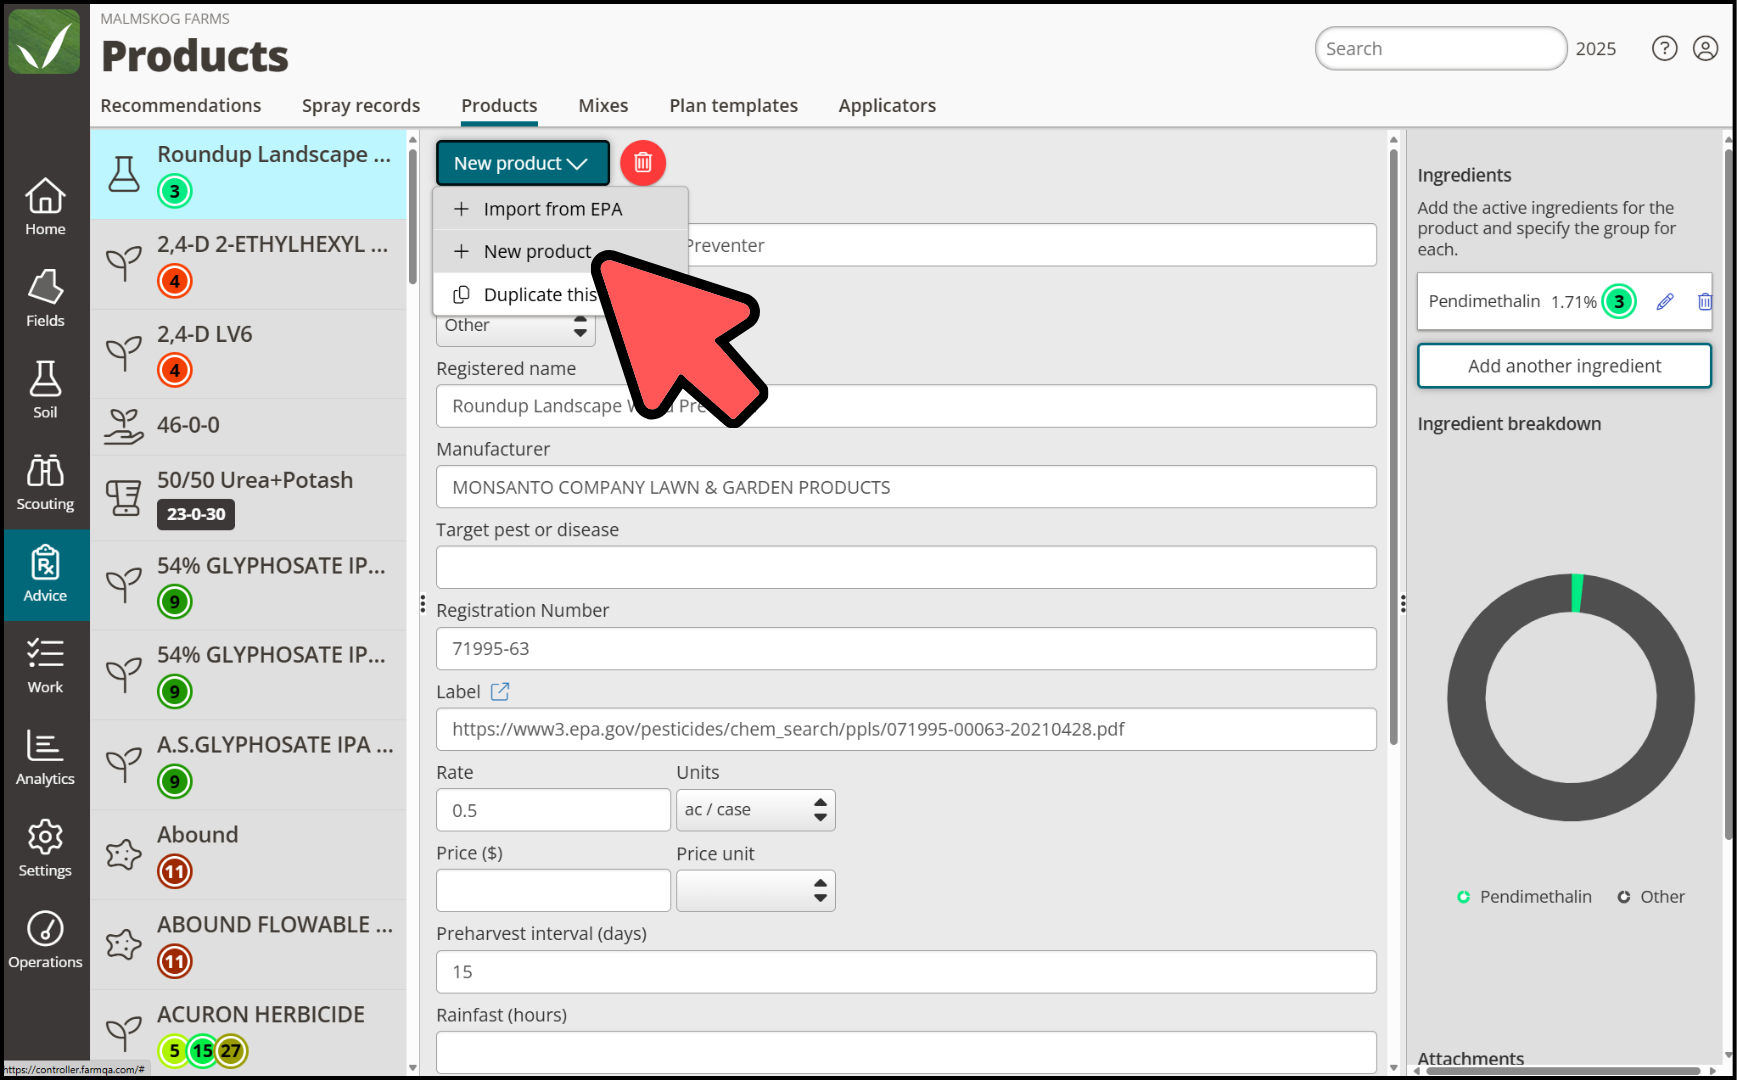Click the right panel splitter handle

click(x=1403, y=604)
